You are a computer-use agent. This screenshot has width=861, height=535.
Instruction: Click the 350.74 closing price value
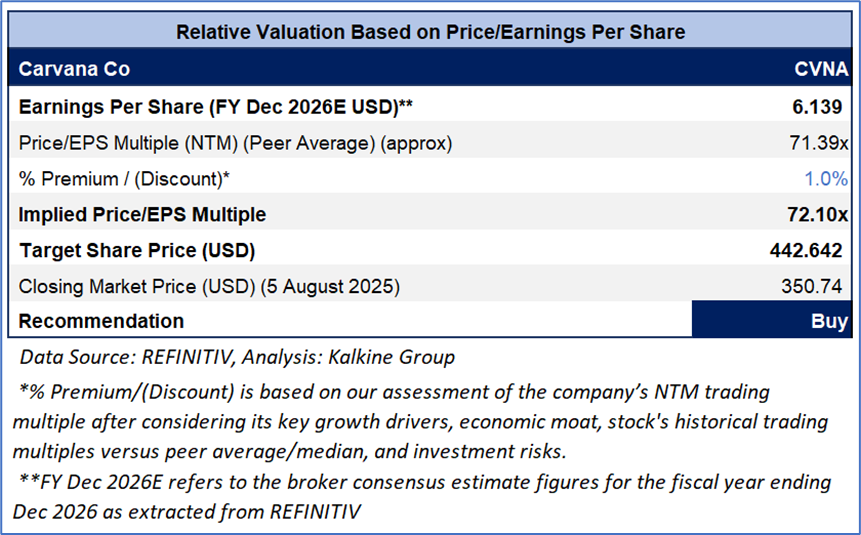(815, 286)
